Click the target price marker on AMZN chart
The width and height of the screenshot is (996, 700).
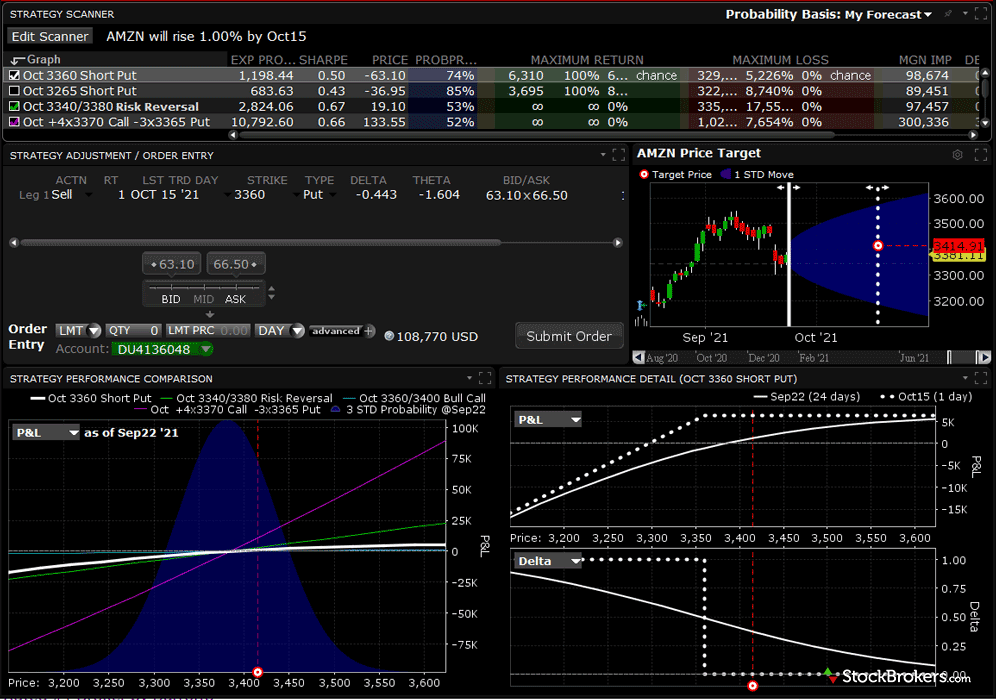click(878, 245)
